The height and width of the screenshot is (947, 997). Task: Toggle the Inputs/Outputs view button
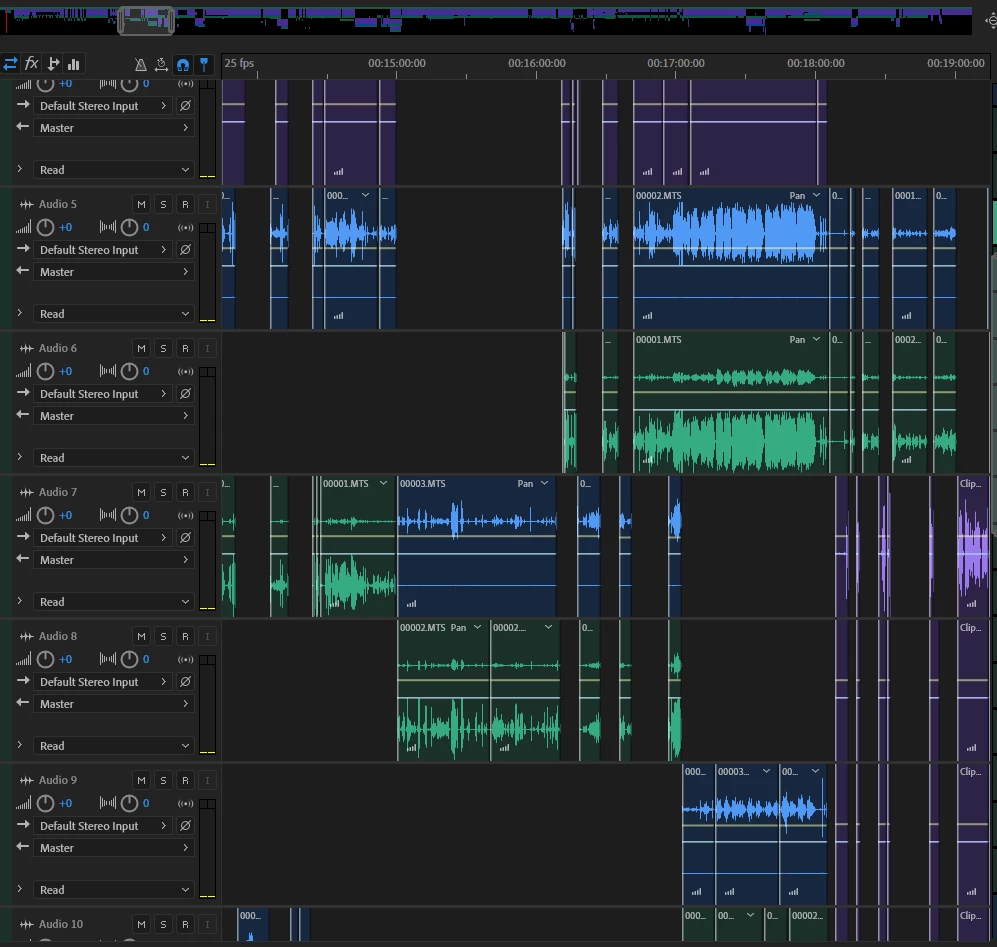(10, 64)
